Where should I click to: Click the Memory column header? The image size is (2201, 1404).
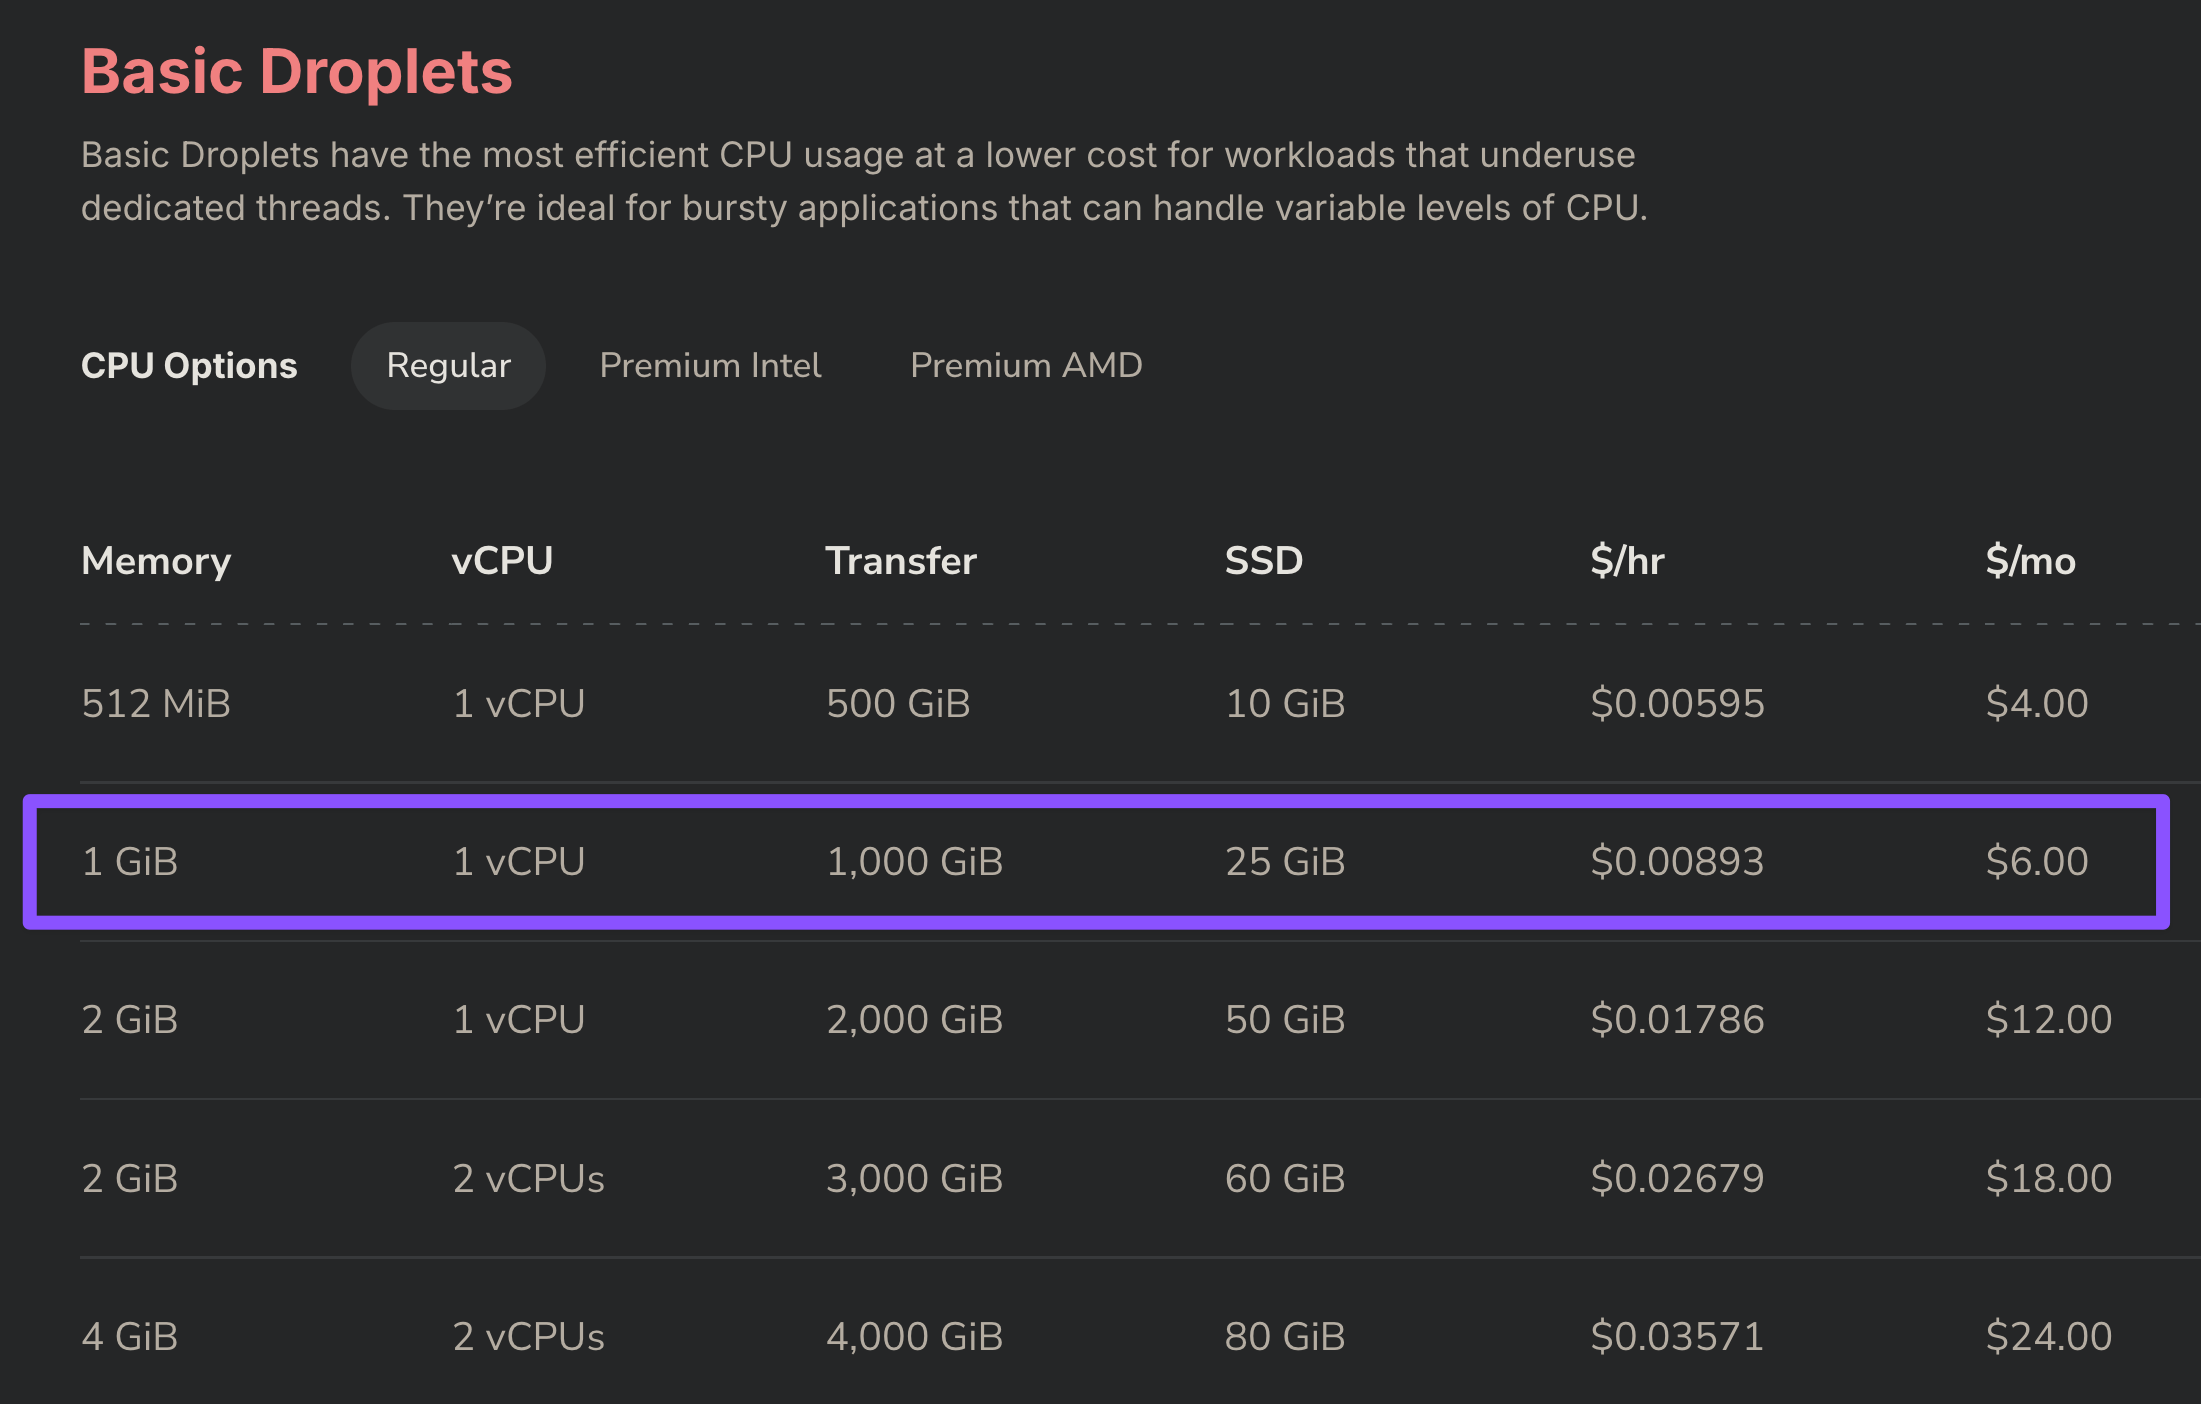pos(156,561)
